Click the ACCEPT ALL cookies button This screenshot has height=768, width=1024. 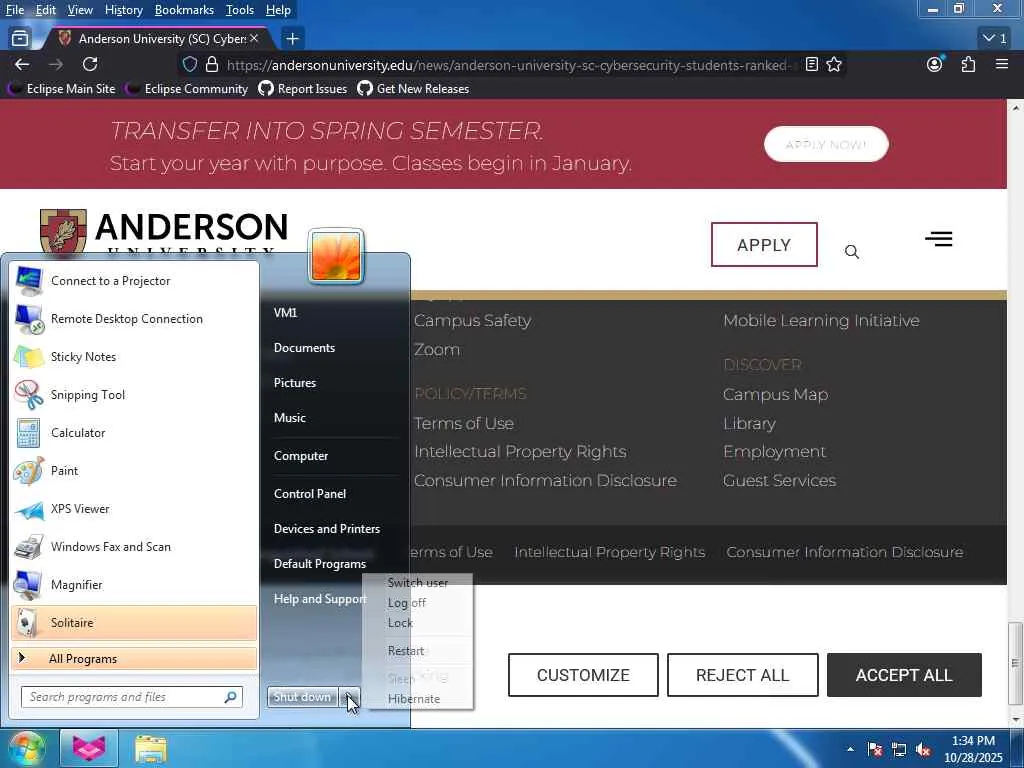[x=904, y=675]
